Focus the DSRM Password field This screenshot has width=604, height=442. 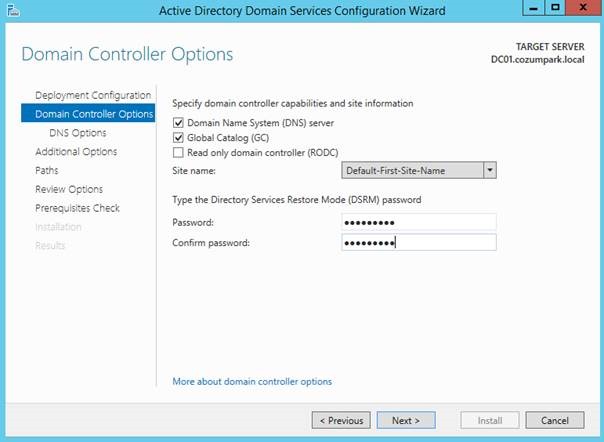coord(419,222)
